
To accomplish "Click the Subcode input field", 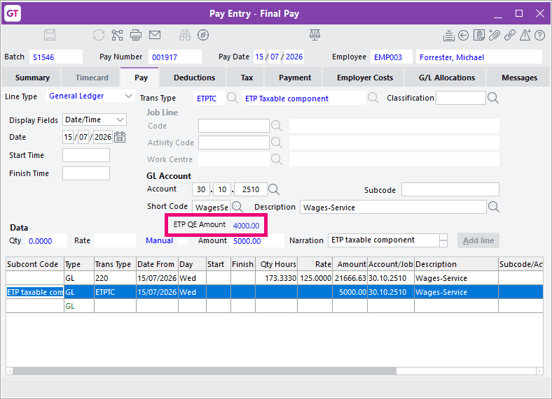I will (x=450, y=189).
